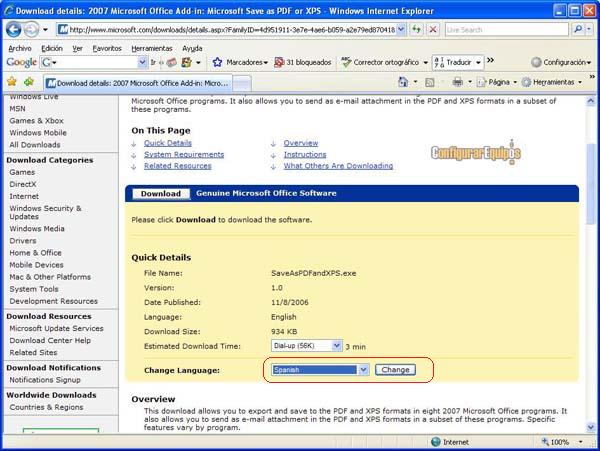
Task: Open the Página toolbar menu
Action: pyautogui.click(x=496, y=82)
